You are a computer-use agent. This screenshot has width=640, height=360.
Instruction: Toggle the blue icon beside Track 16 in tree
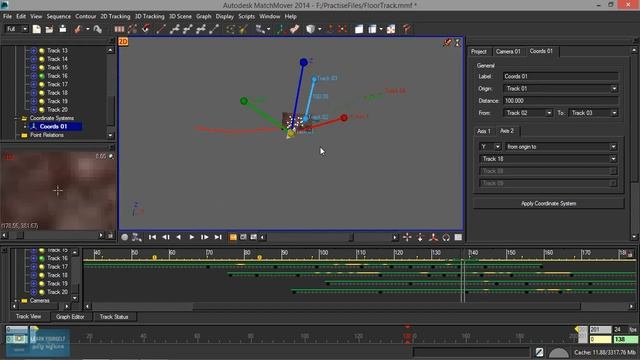(x=33, y=76)
